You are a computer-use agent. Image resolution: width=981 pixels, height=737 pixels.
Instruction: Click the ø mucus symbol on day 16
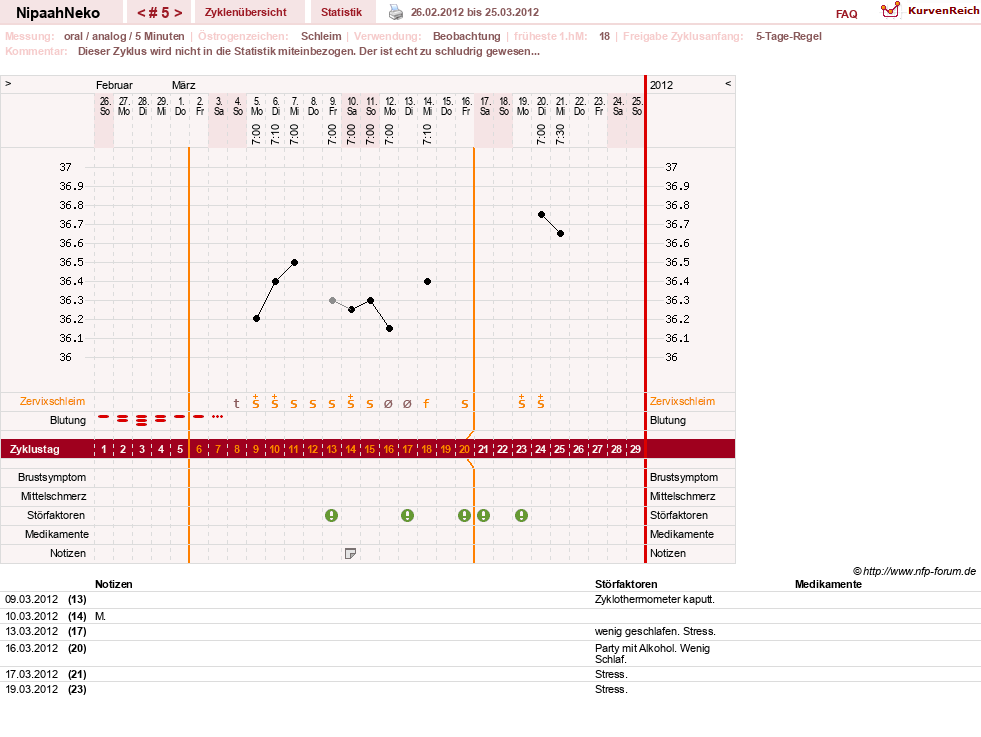pyautogui.click(x=388, y=404)
